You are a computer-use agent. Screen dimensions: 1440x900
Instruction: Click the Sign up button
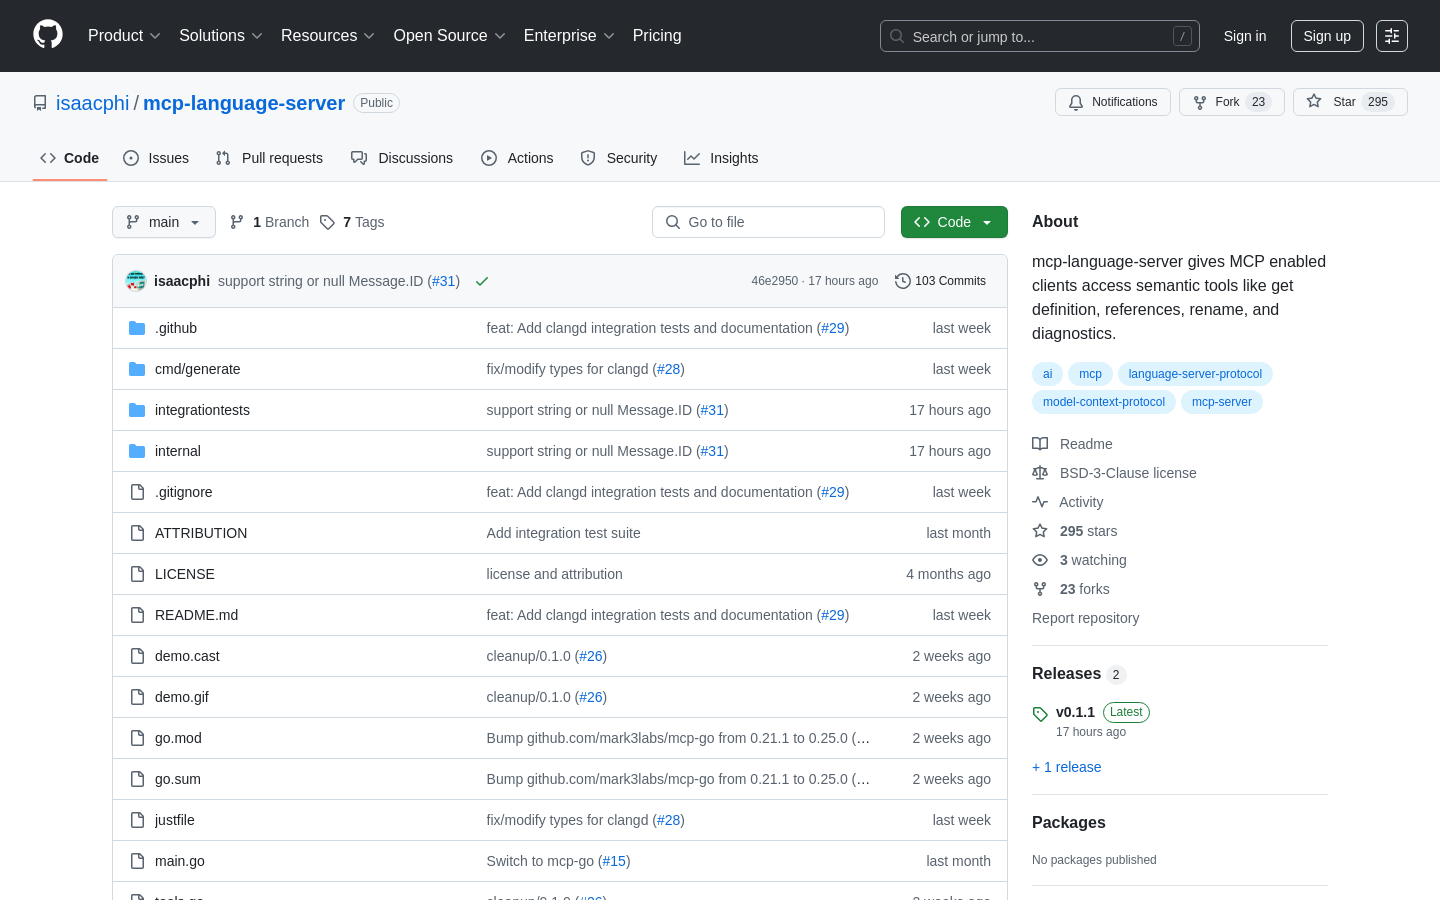(1327, 36)
